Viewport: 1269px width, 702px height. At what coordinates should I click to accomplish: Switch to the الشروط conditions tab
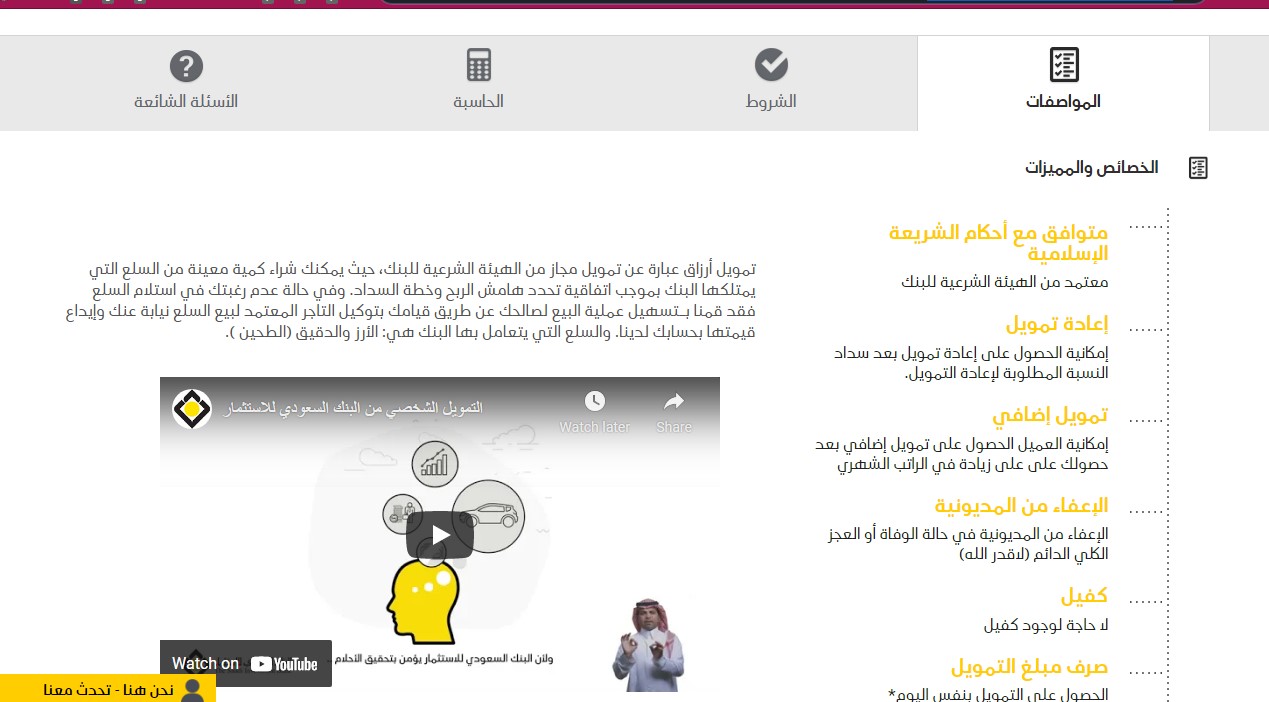pyautogui.click(x=771, y=84)
